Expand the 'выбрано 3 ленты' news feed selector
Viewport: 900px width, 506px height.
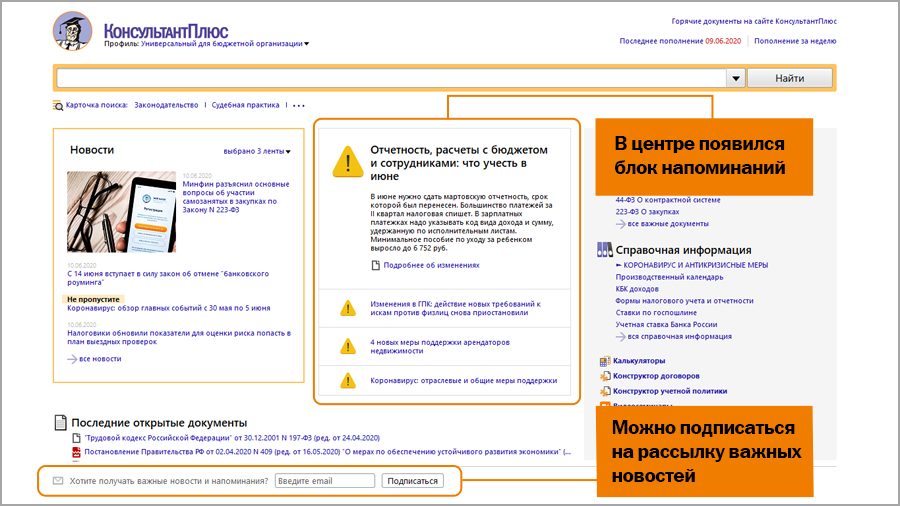[288, 152]
